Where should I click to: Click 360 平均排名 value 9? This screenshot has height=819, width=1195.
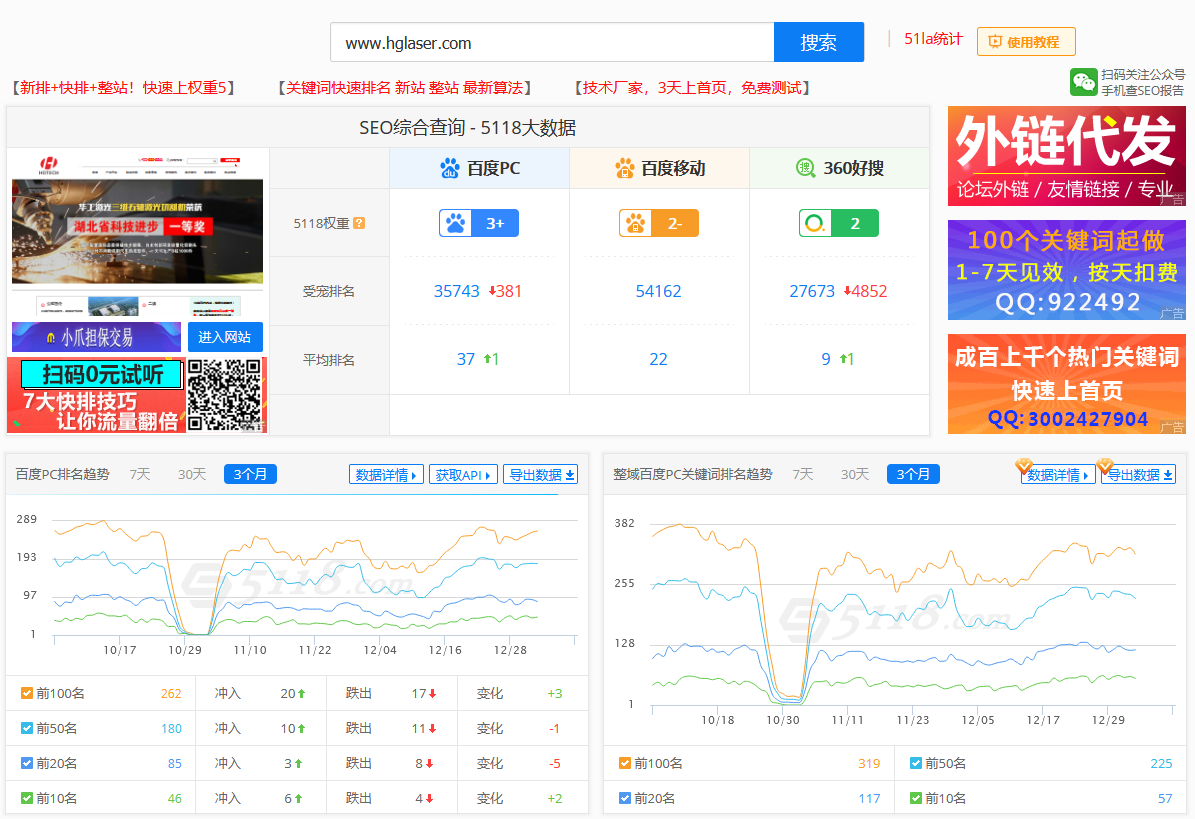tap(825, 360)
